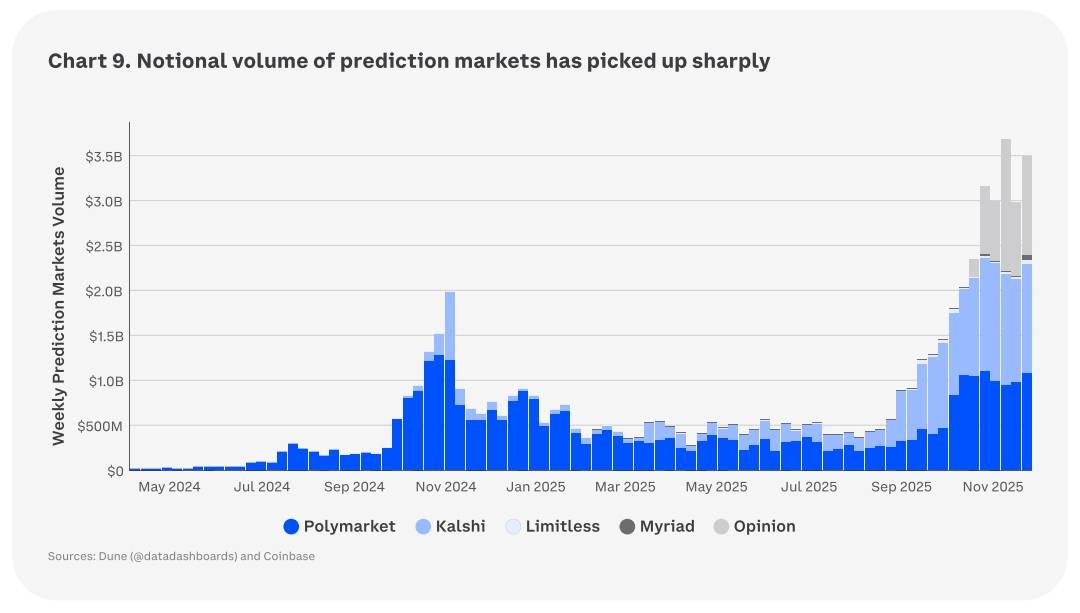Select the May 2024 x-axis label
1080x613 pixels.
click(x=169, y=487)
